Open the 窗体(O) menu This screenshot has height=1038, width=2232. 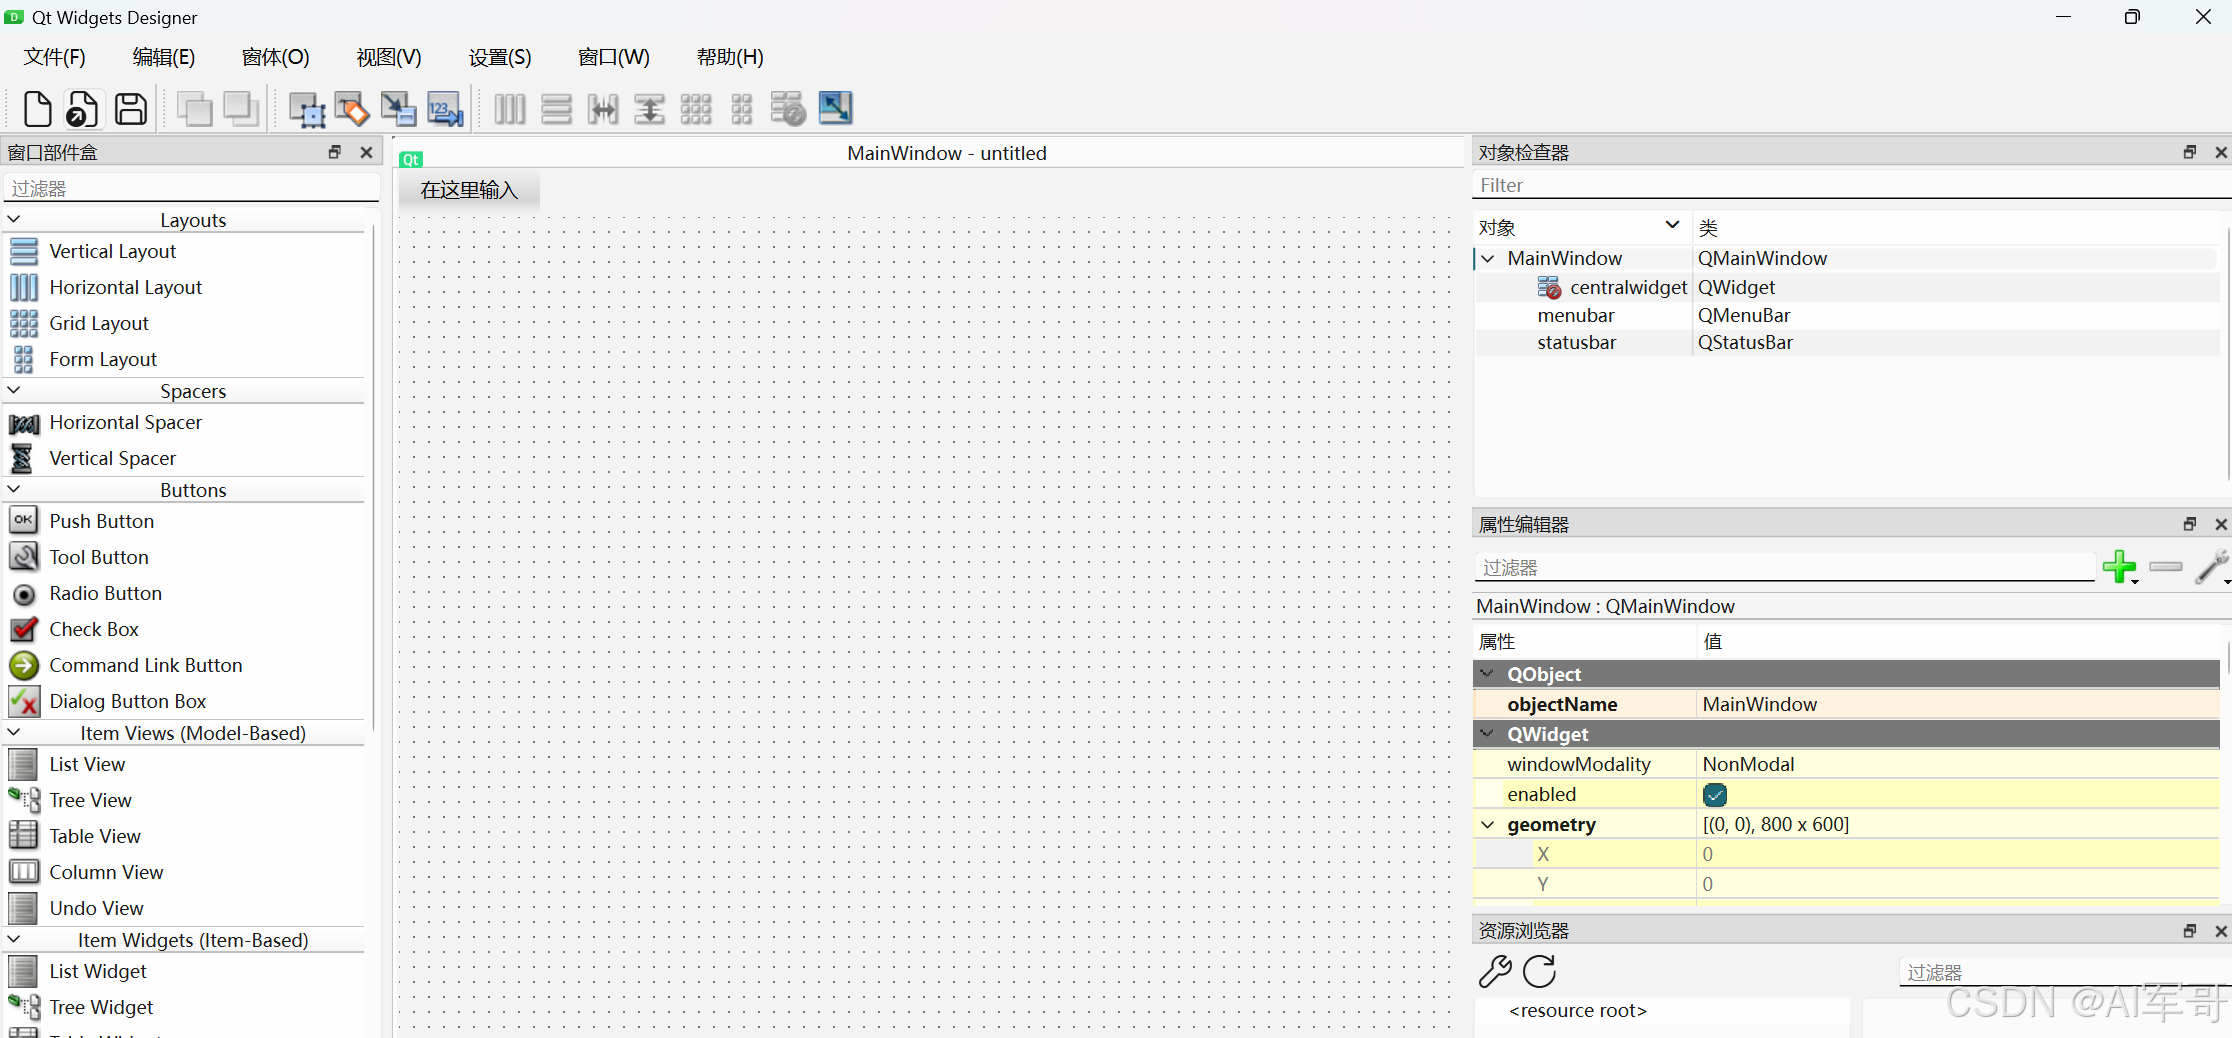(276, 57)
